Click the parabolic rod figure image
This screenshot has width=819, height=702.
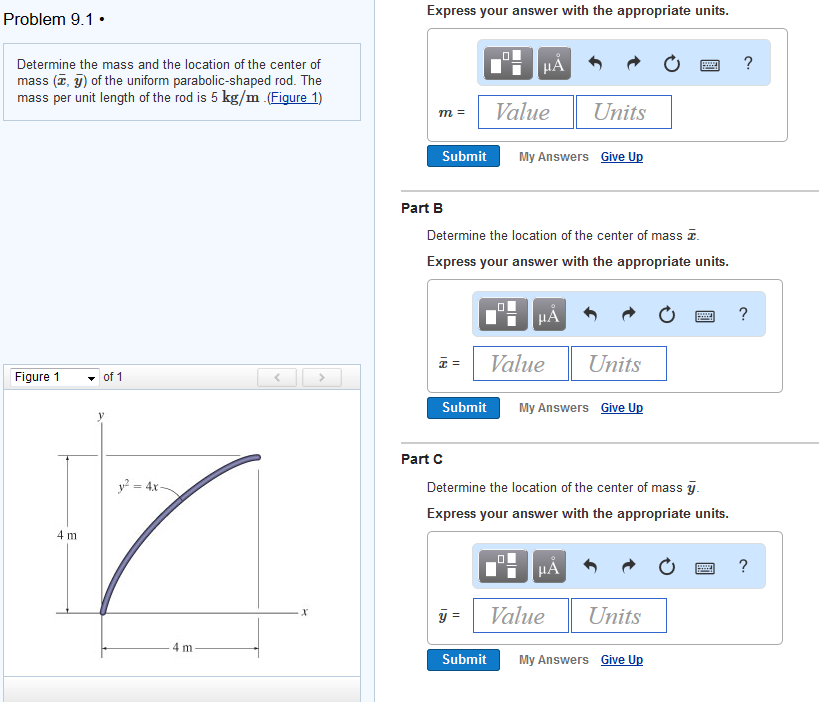pyautogui.click(x=182, y=533)
